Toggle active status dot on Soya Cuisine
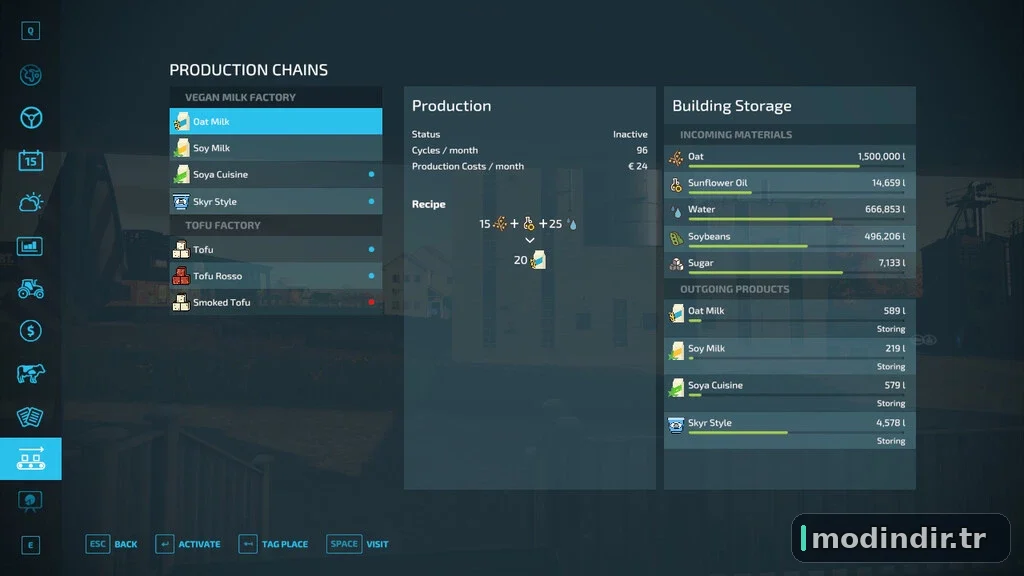The height and width of the screenshot is (576, 1024). [x=371, y=174]
